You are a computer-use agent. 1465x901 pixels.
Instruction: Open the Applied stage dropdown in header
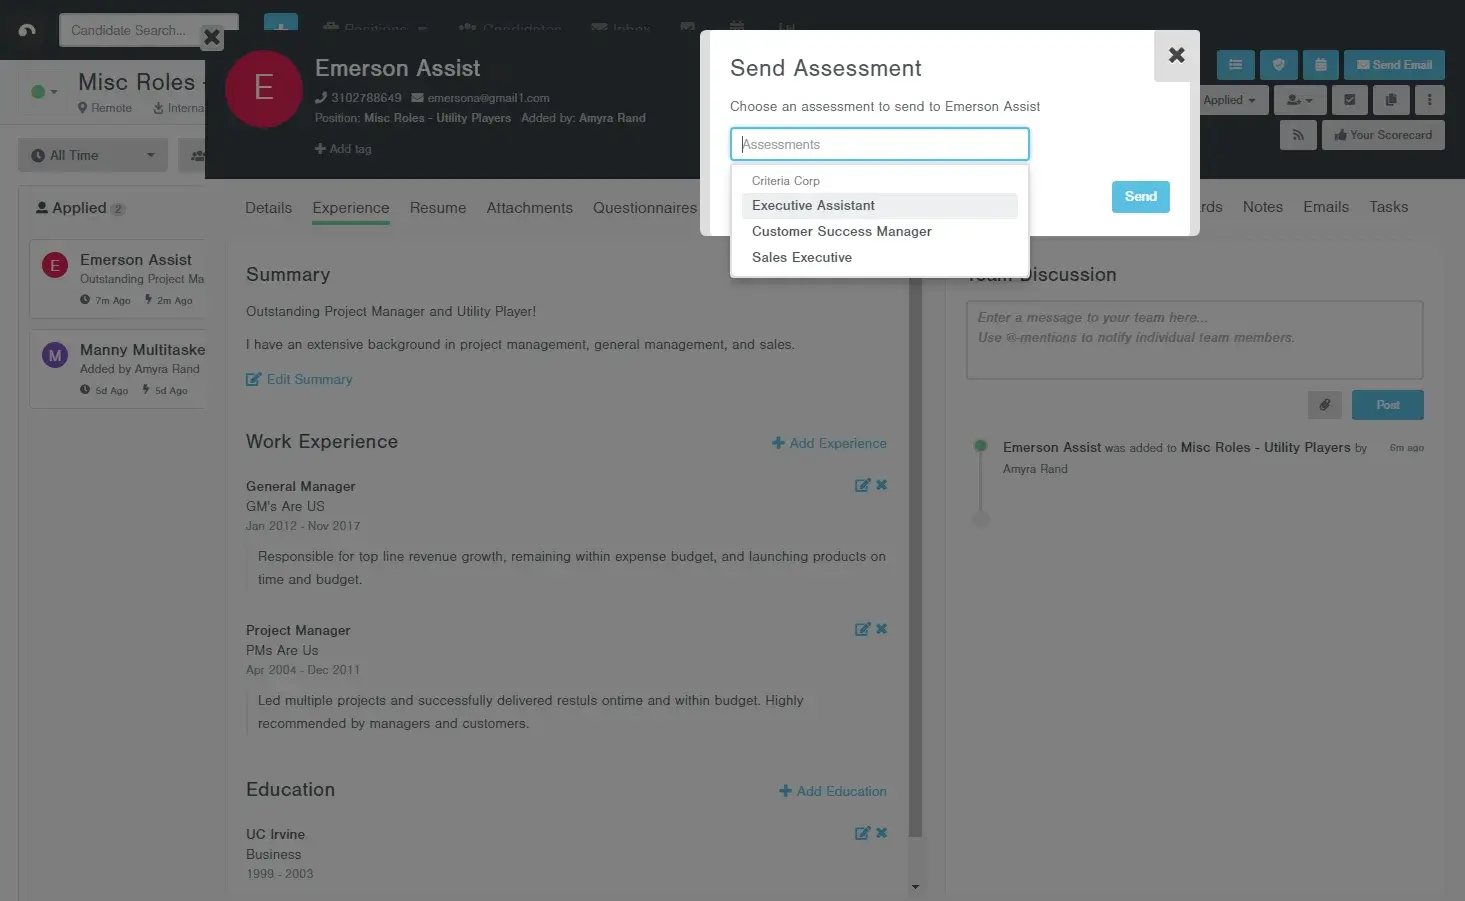pos(1232,100)
